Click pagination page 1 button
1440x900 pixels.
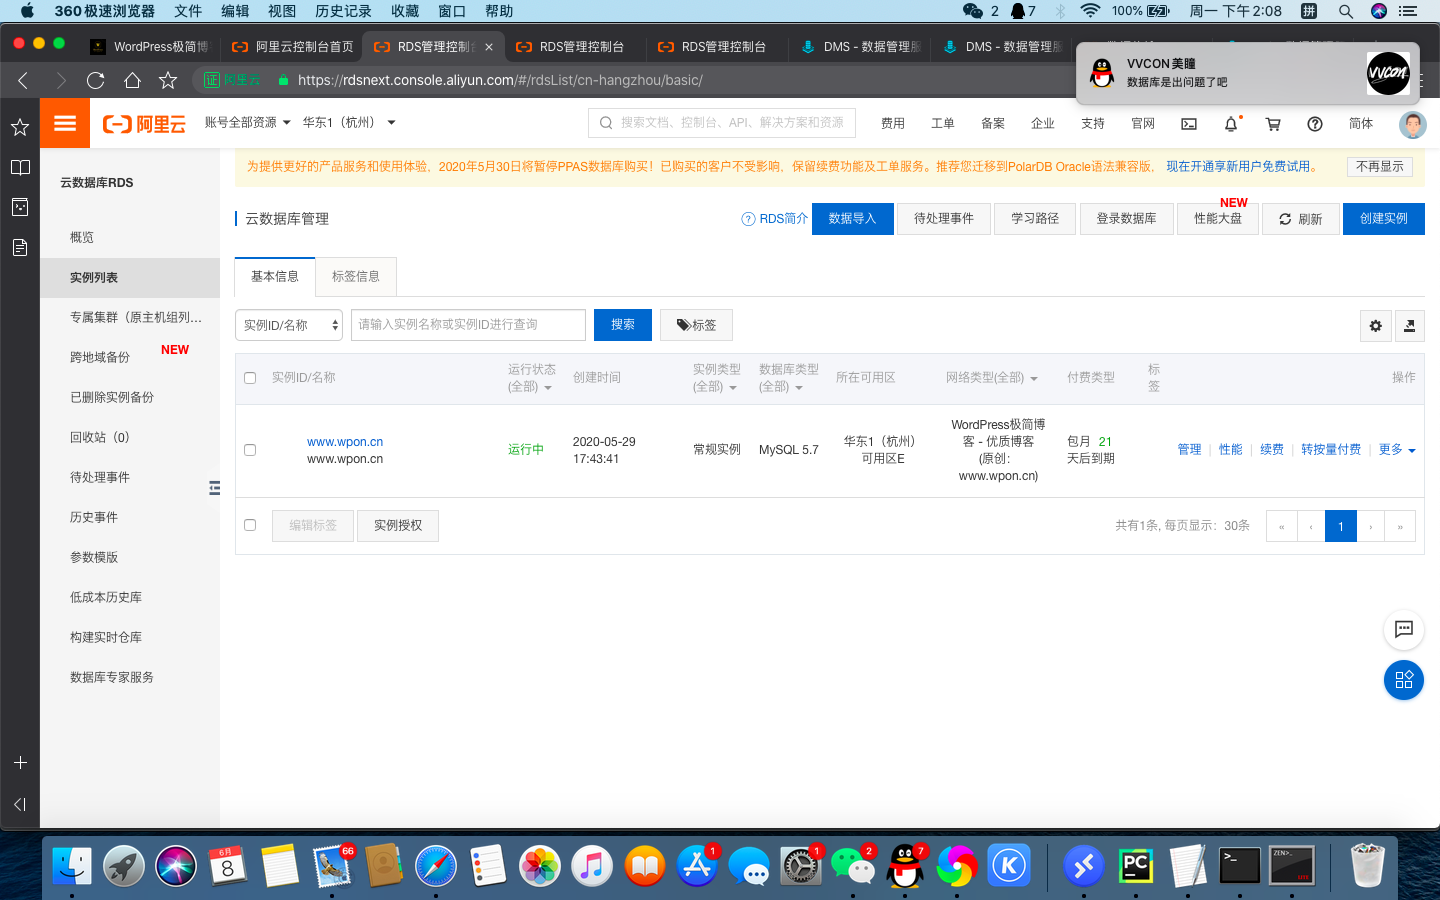coord(1341,526)
